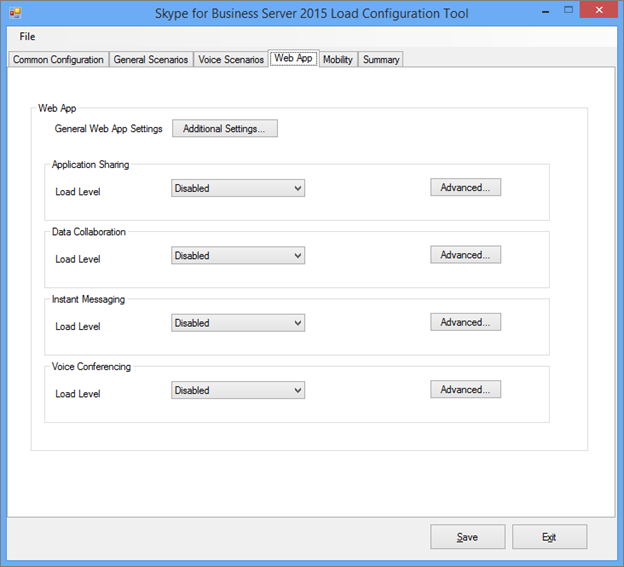This screenshot has width=624, height=567.
Task: Open Advanced settings for Voice Conferencing
Action: (466, 390)
